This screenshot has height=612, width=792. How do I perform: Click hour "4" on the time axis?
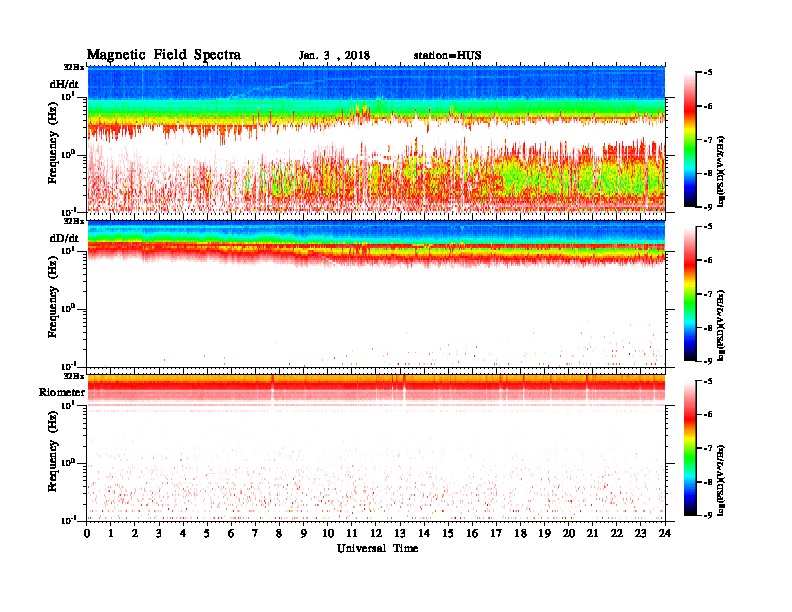pyautogui.click(x=183, y=533)
